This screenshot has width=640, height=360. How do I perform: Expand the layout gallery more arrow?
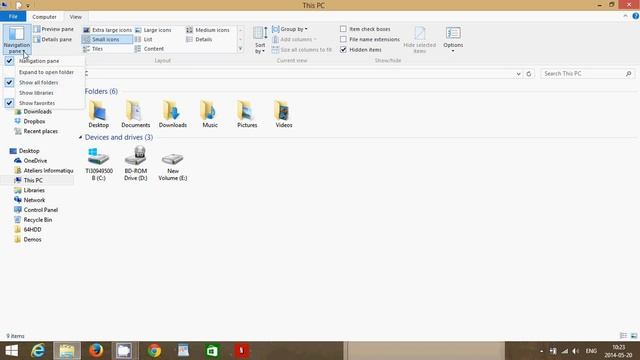pyautogui.click(x=240, y=49)
